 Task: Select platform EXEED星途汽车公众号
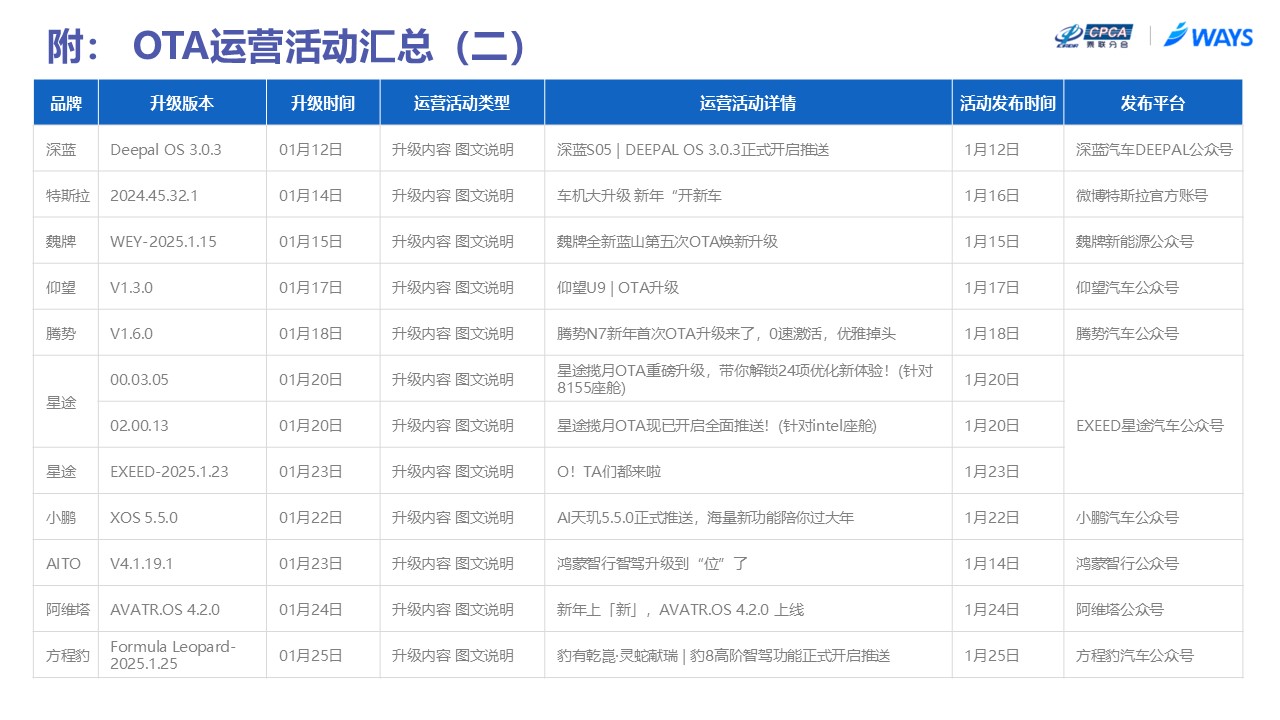coord(1150,426)
